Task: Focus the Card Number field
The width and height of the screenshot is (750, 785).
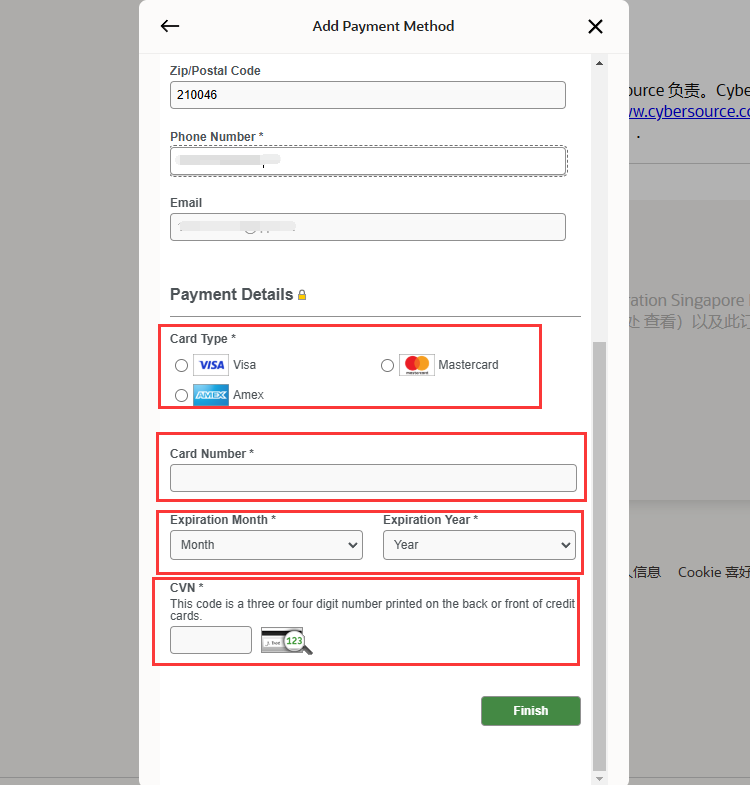Action: tap(373, 478)
